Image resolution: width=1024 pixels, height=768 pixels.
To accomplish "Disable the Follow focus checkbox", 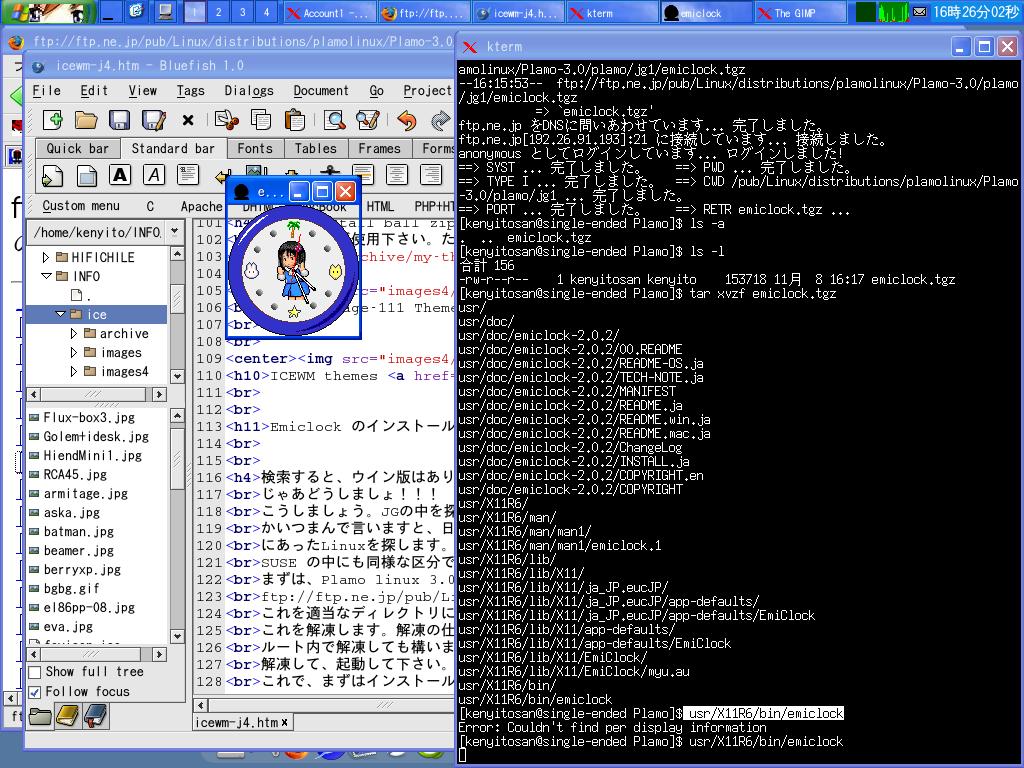I will (34, 691).
